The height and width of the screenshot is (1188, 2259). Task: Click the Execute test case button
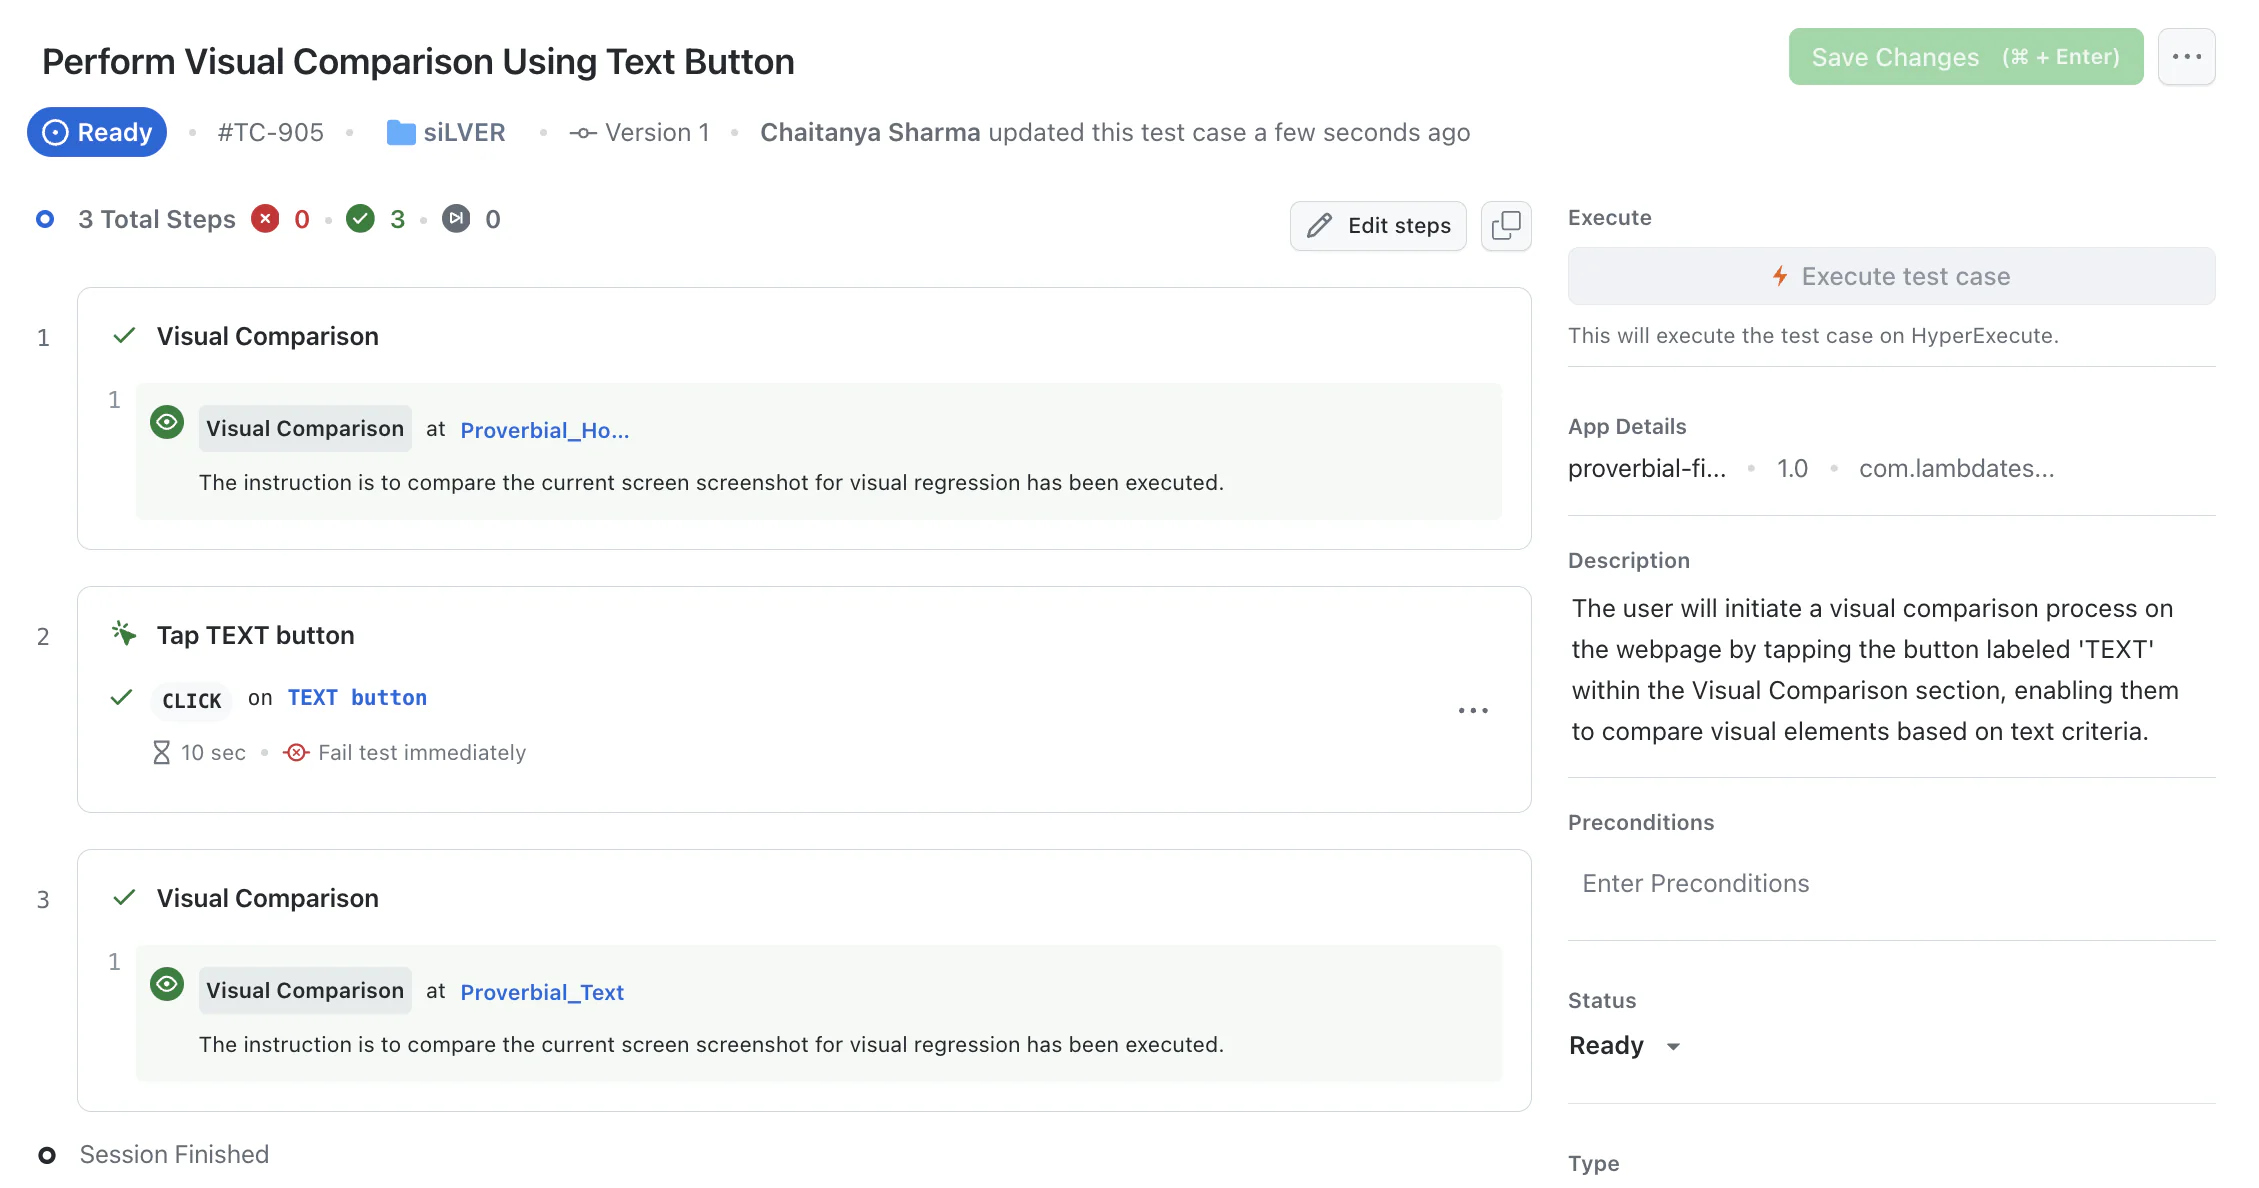[1890, 276]
